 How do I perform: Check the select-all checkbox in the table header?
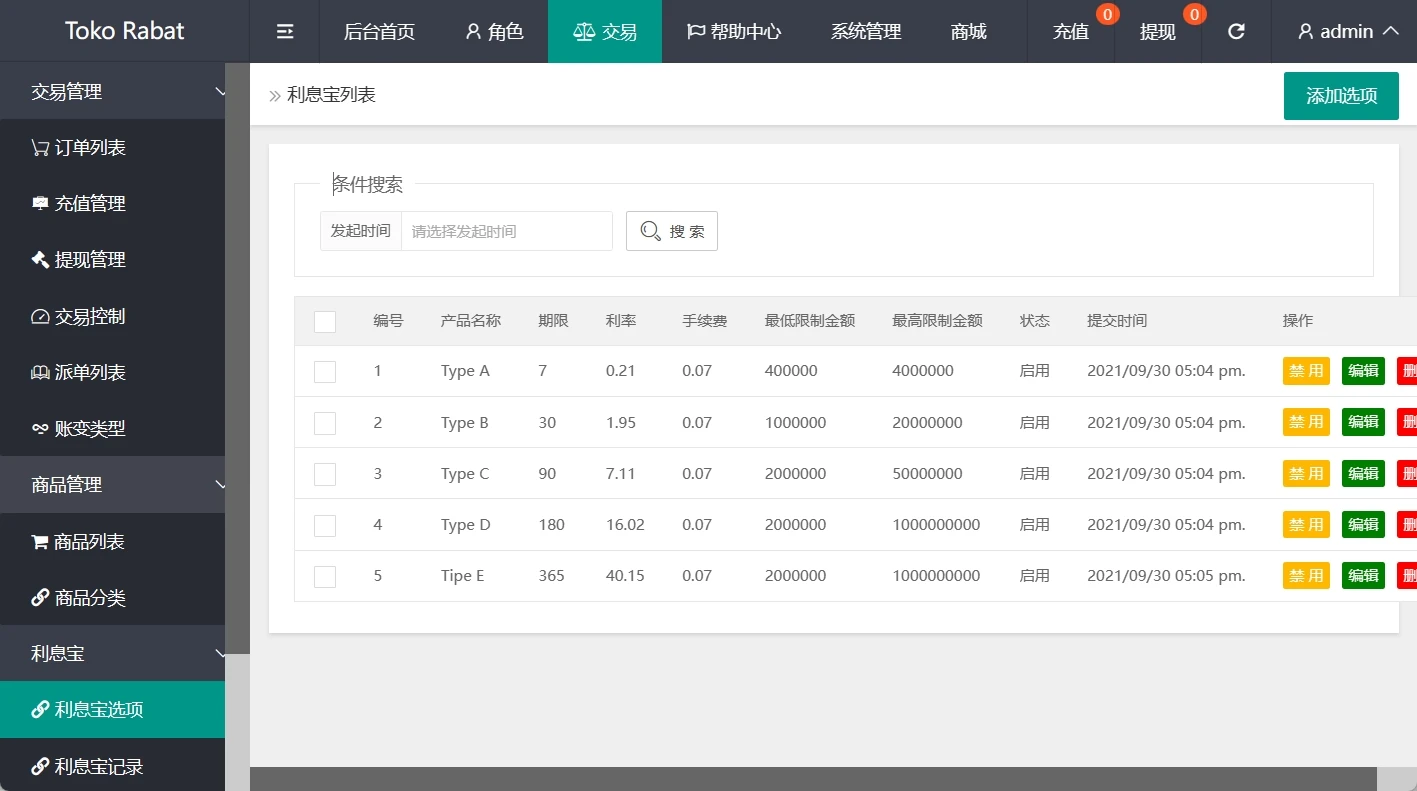[x=324, y=321]
